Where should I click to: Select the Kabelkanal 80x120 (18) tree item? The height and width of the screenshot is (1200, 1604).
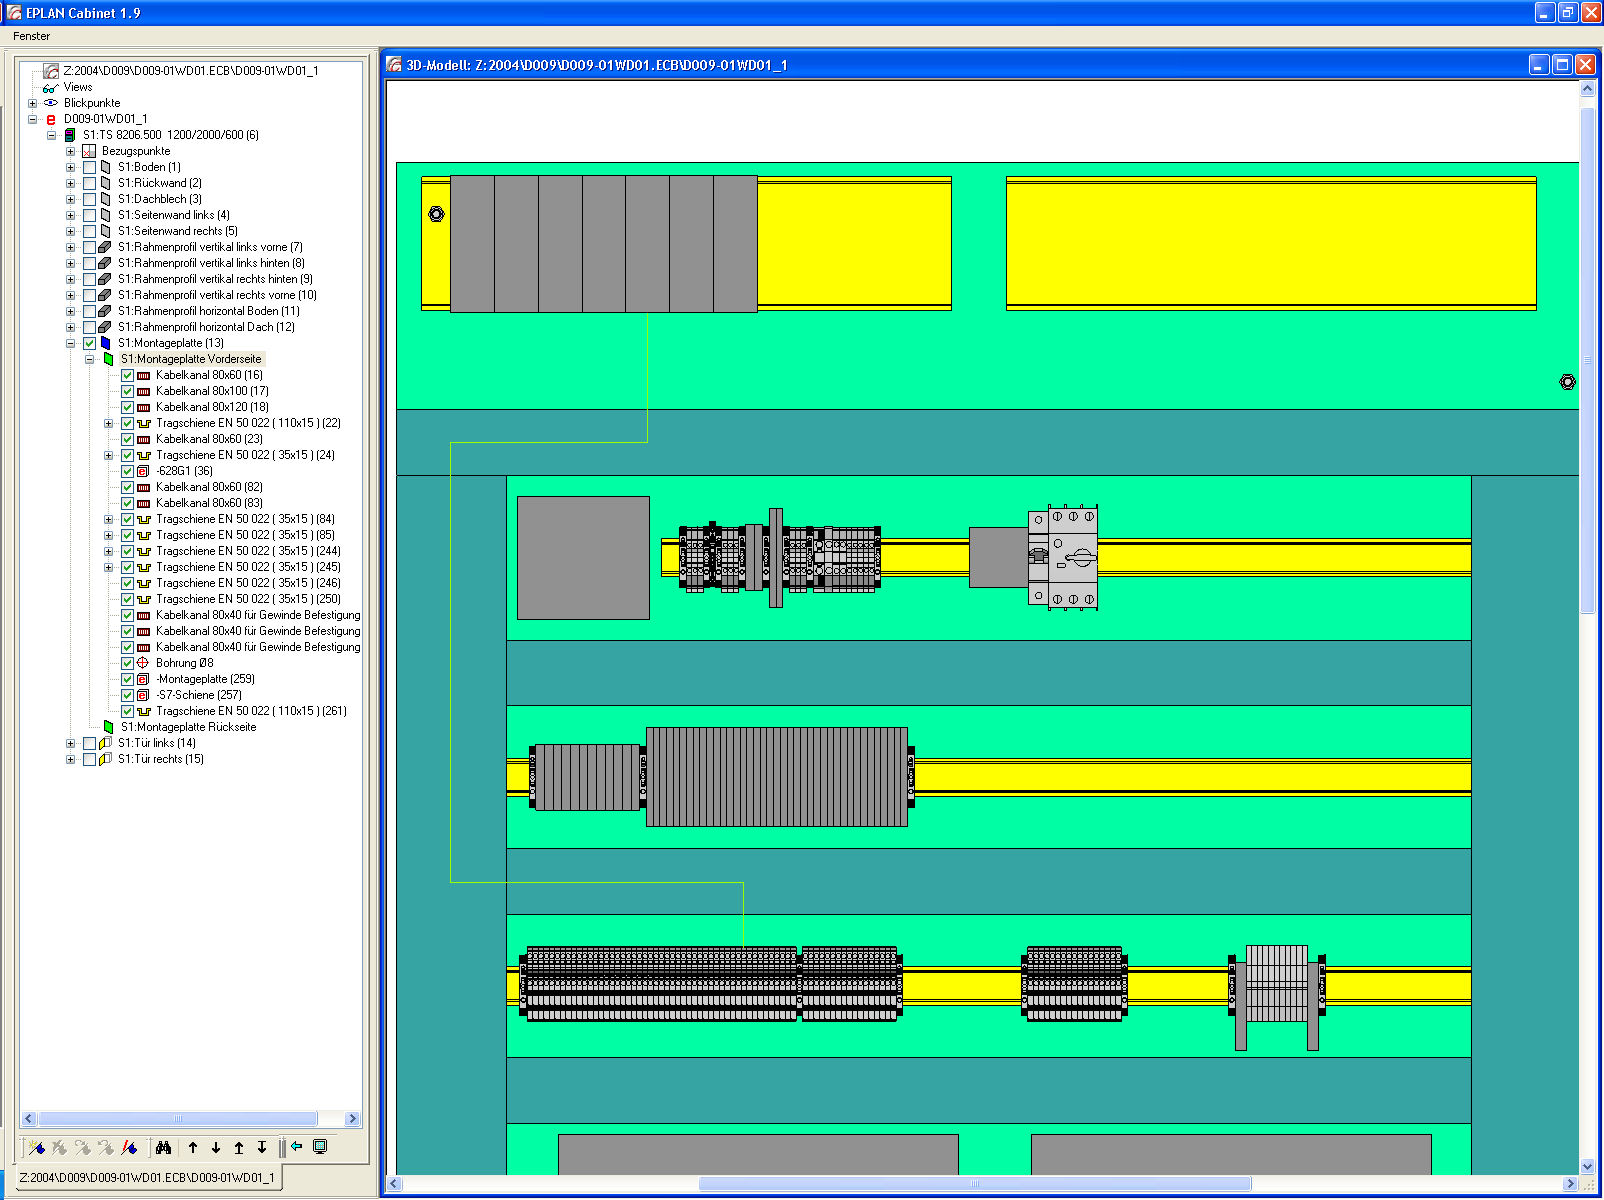point(212,407)
